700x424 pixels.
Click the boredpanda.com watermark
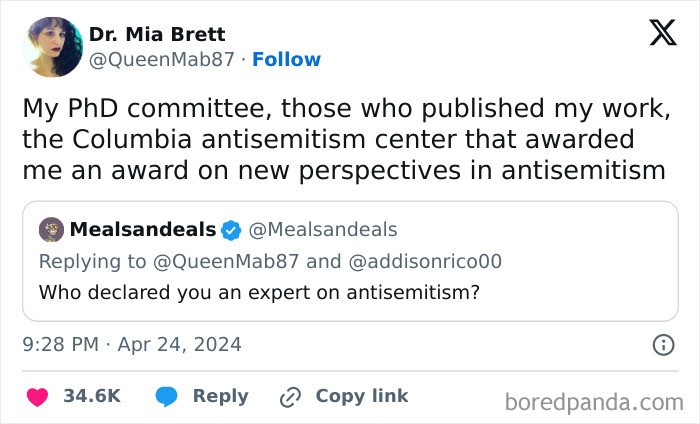click(x=594, y=403)
